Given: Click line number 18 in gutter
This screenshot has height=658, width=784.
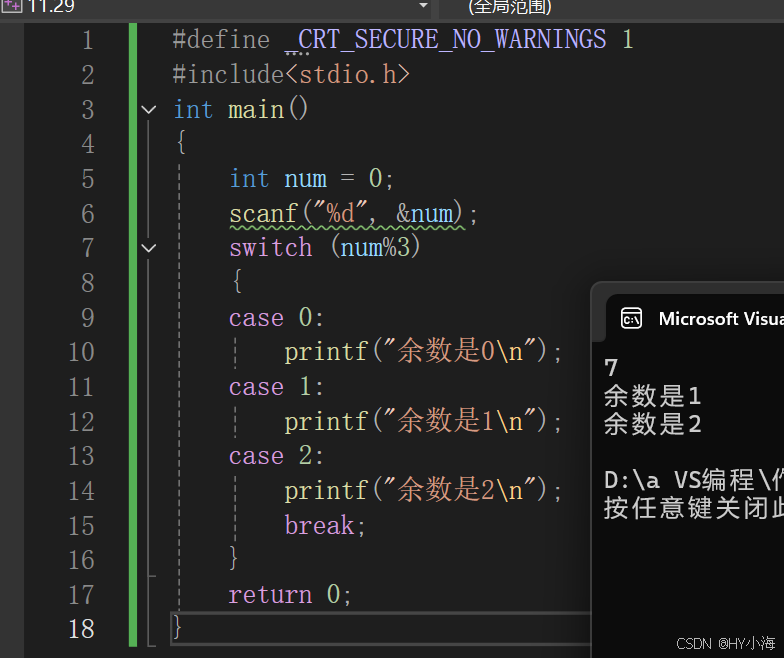Looking at the screenshot, I should 82,629.
